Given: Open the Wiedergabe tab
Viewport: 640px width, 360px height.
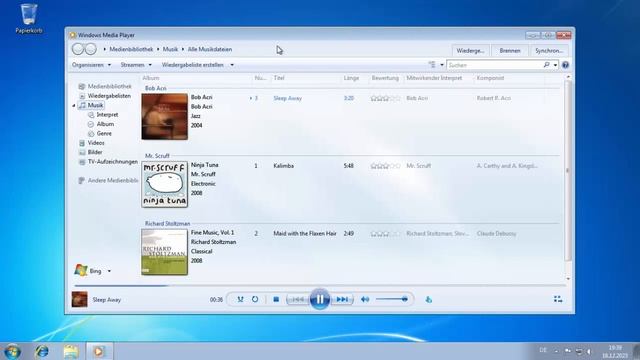Looking at the screenshot, I should click(x=470, y=51).
